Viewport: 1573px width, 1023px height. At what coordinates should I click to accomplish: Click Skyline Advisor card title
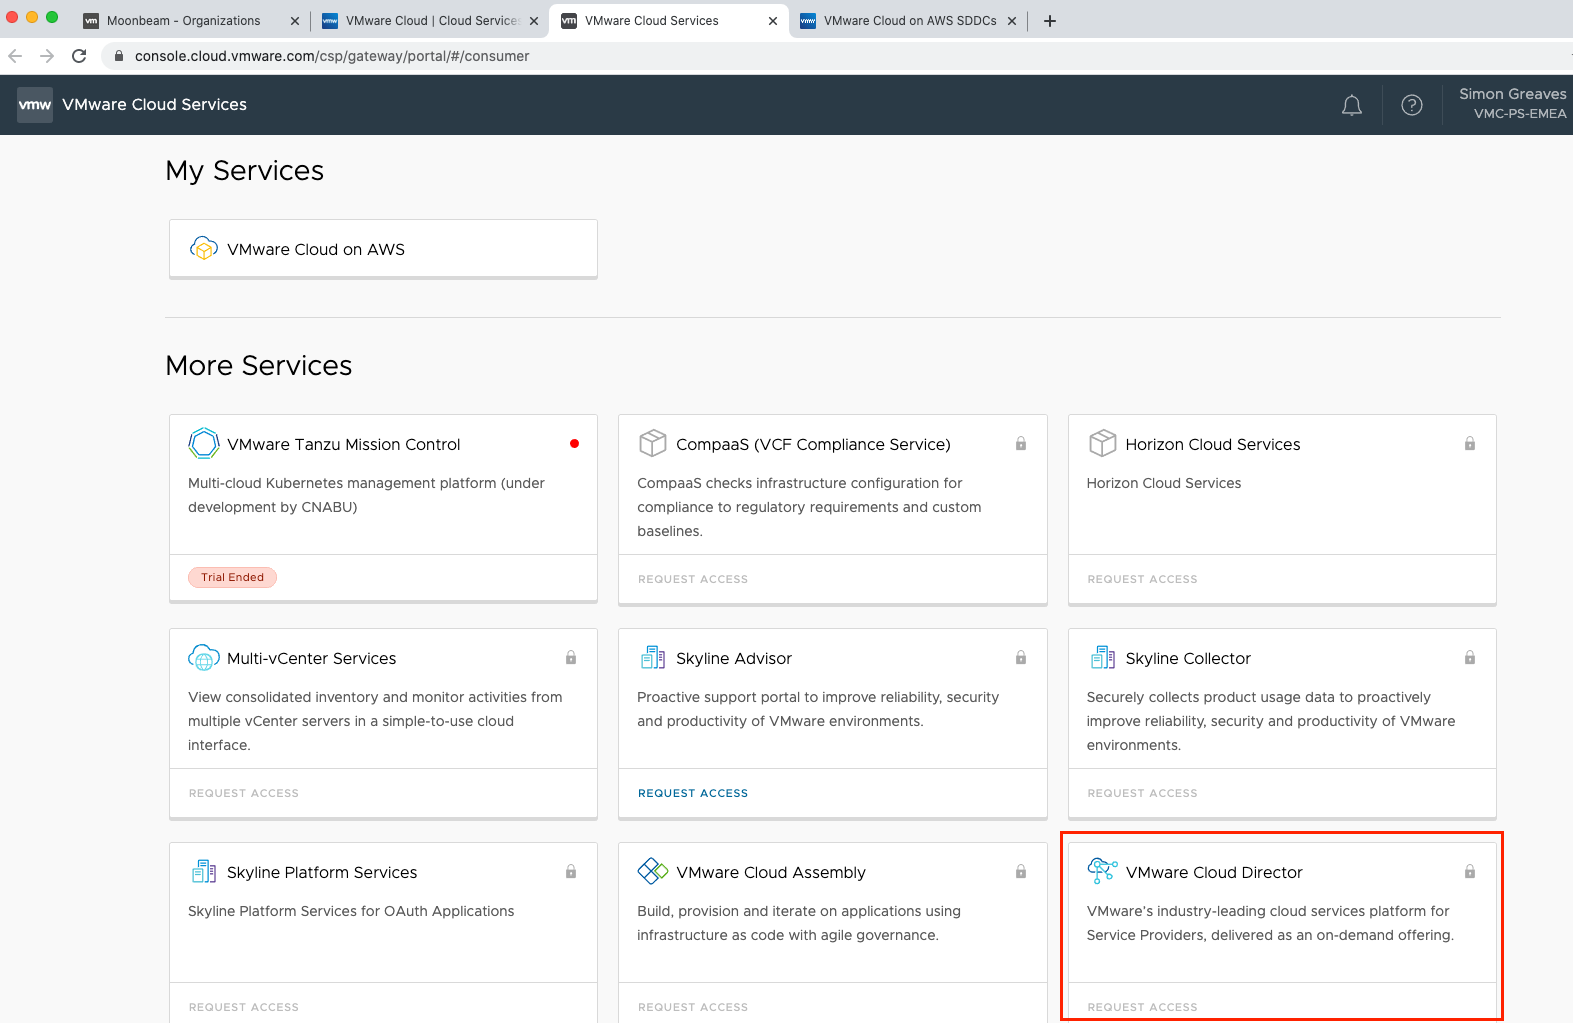coord(734,658)
